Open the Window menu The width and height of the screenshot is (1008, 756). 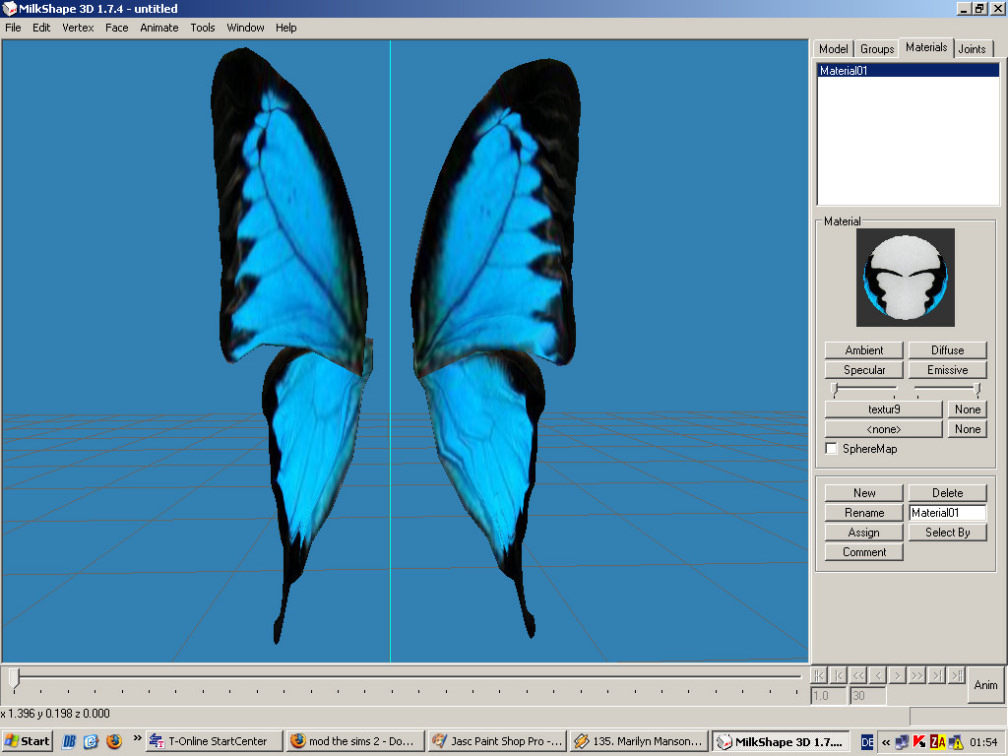pyautogui.click(x=246, y=28)
